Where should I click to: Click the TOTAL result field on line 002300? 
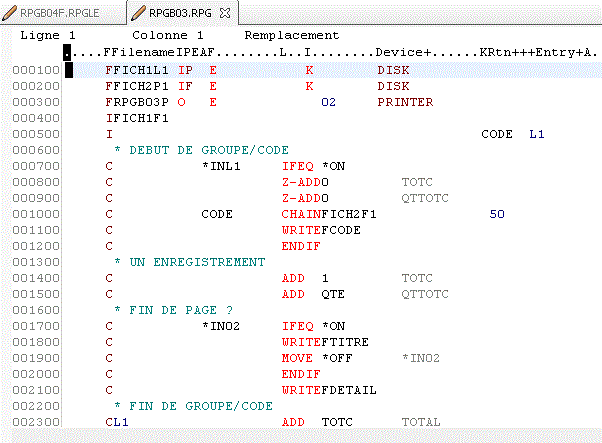point(421,422)
